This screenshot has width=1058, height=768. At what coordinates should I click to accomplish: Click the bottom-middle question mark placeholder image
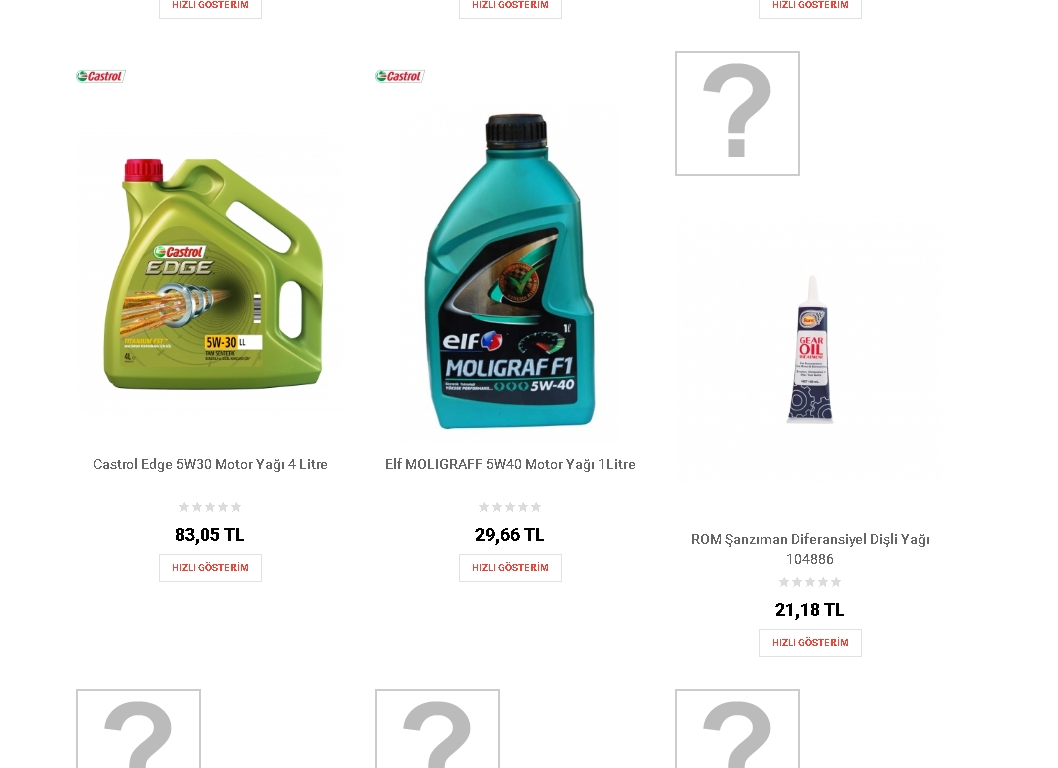pyautogui.click(x=437, y=729)
